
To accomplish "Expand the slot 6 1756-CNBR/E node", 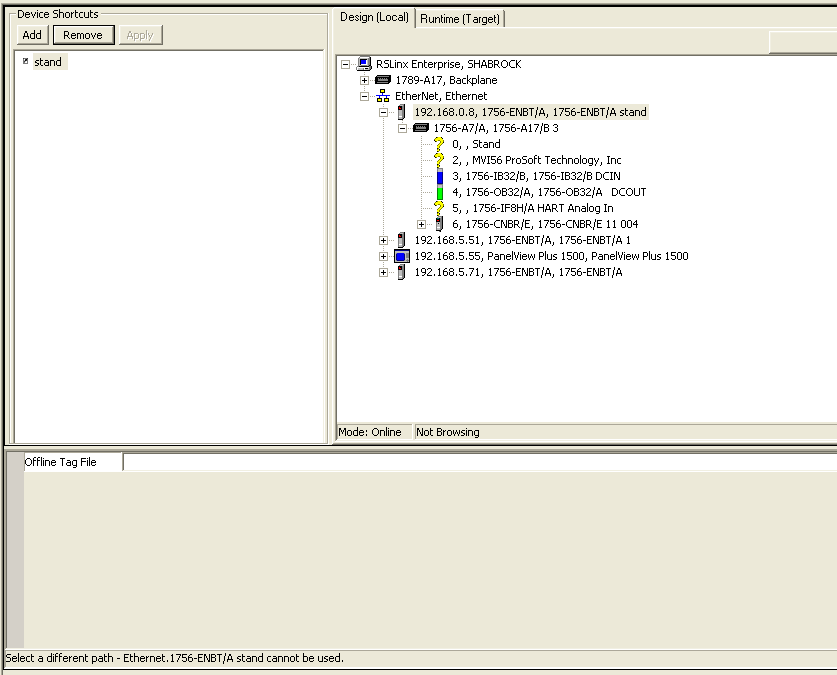I will pos(421,225).
